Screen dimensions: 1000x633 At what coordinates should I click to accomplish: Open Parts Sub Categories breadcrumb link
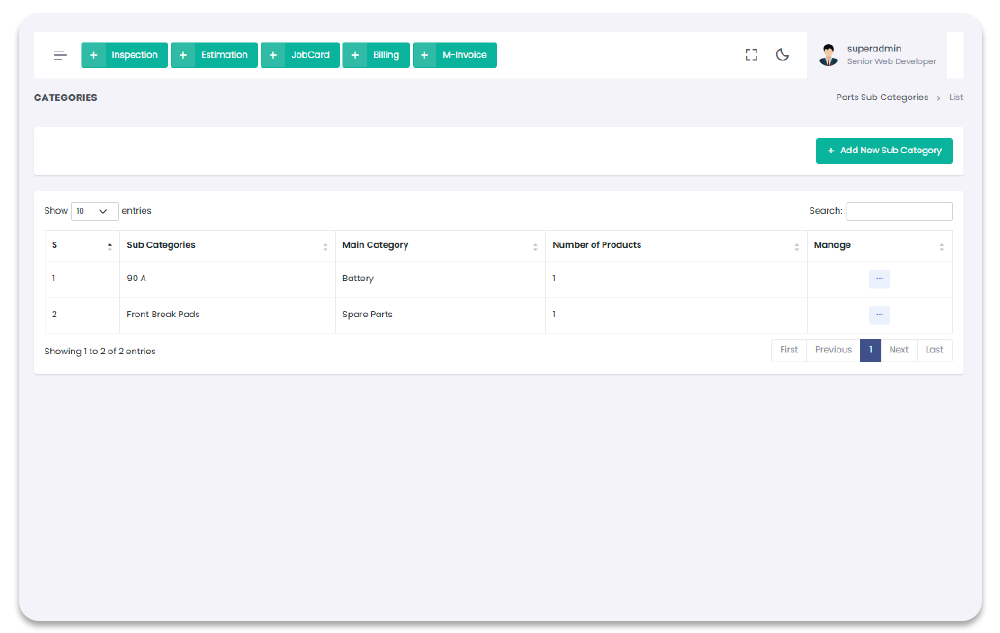pos(882,98)
